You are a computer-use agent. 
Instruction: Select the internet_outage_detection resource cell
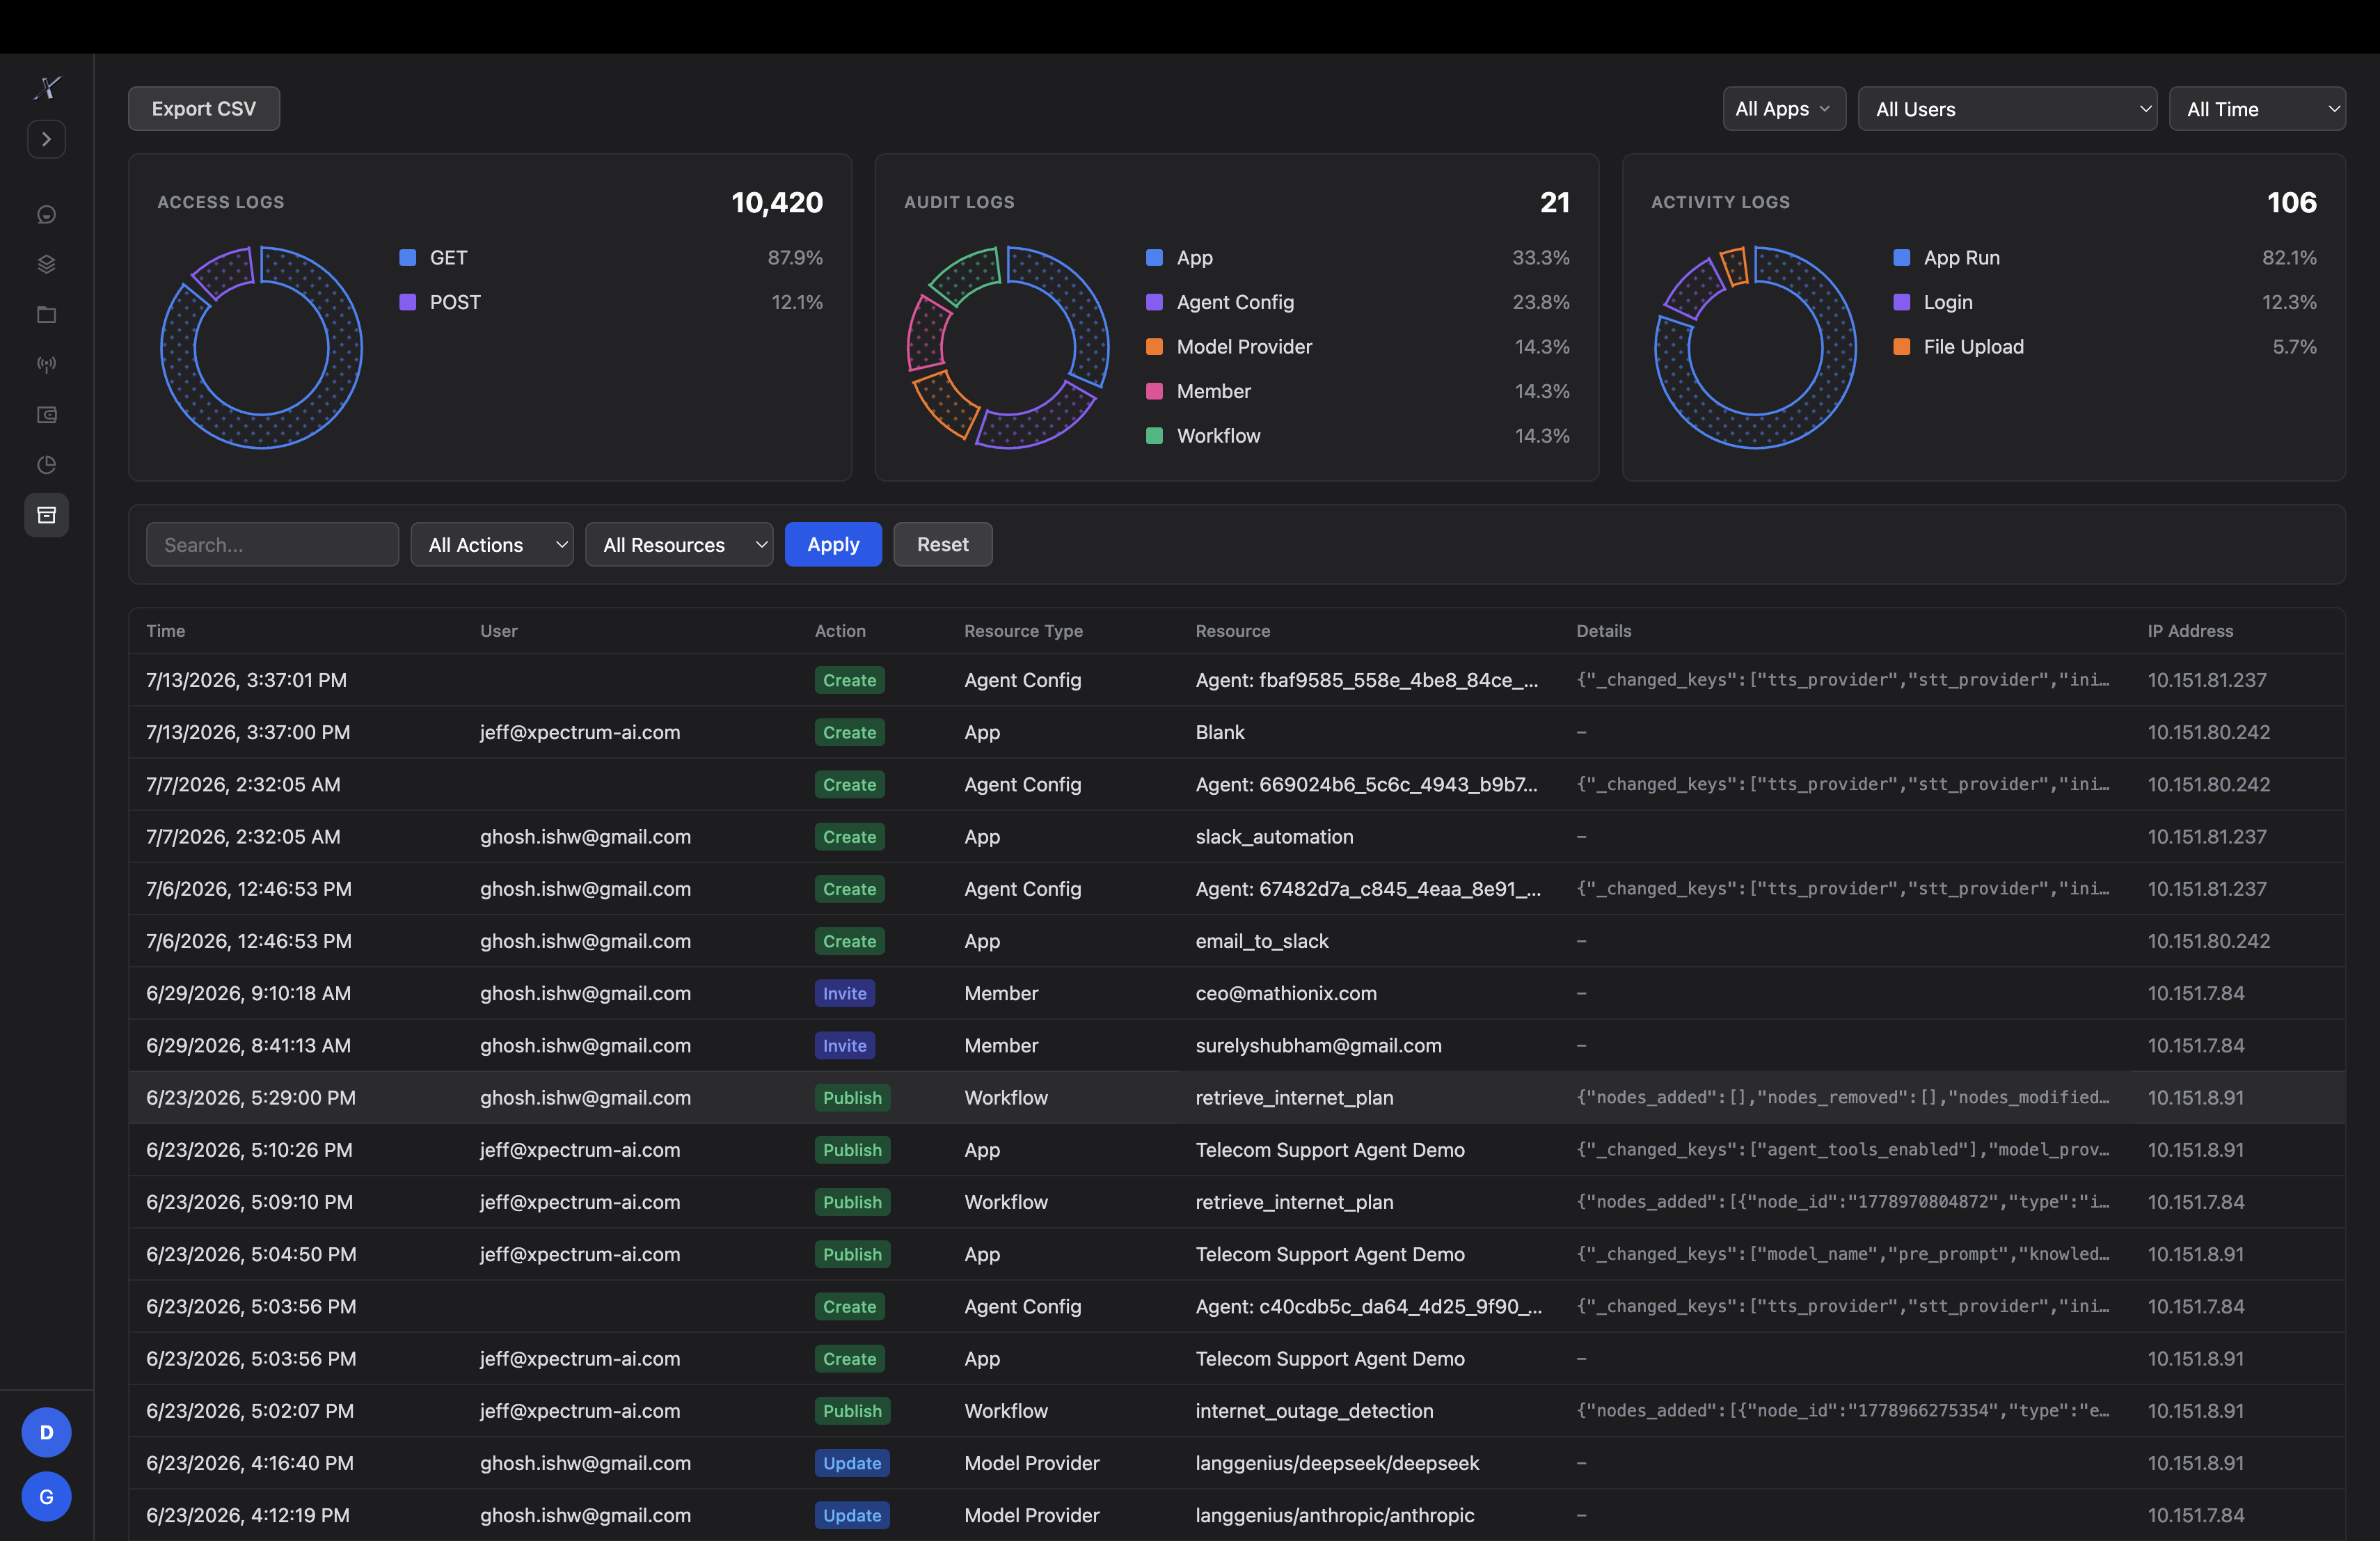click(x=1314, y=1411)
